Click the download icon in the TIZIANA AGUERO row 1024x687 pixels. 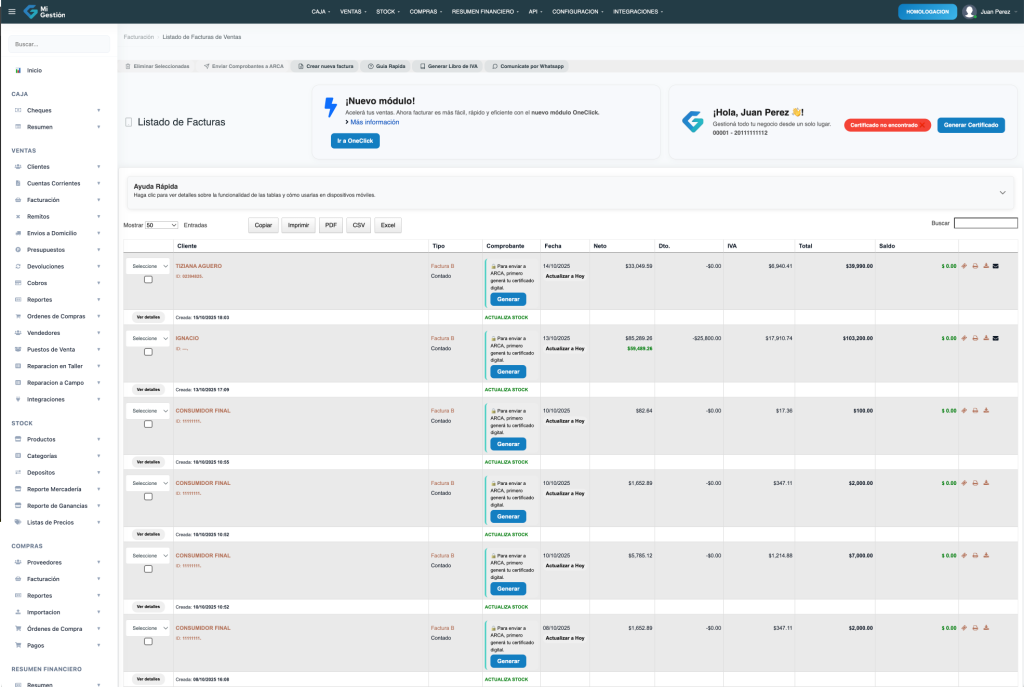tap(985, 266)
